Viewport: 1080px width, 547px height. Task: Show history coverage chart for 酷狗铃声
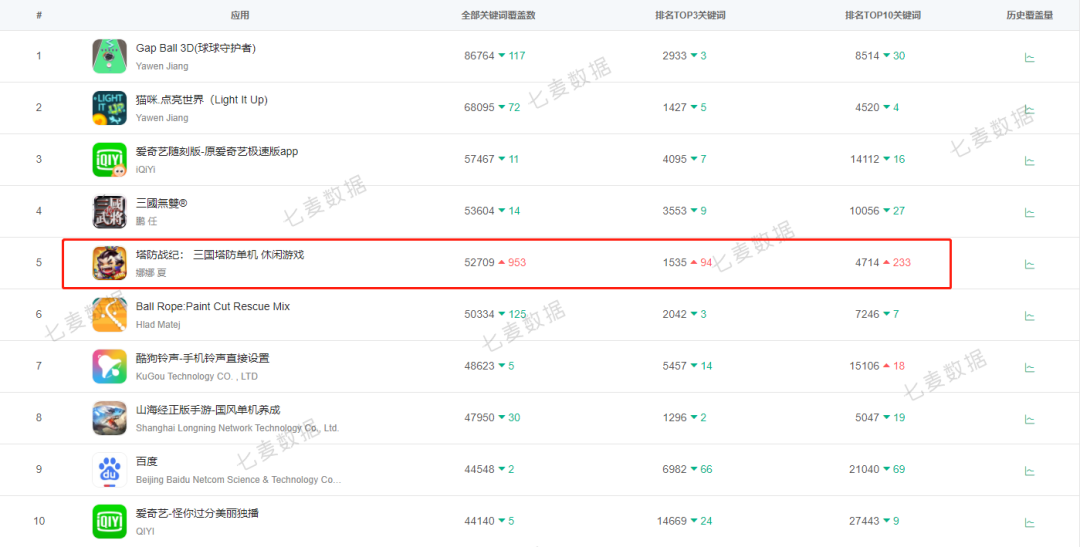point(1030,367)
